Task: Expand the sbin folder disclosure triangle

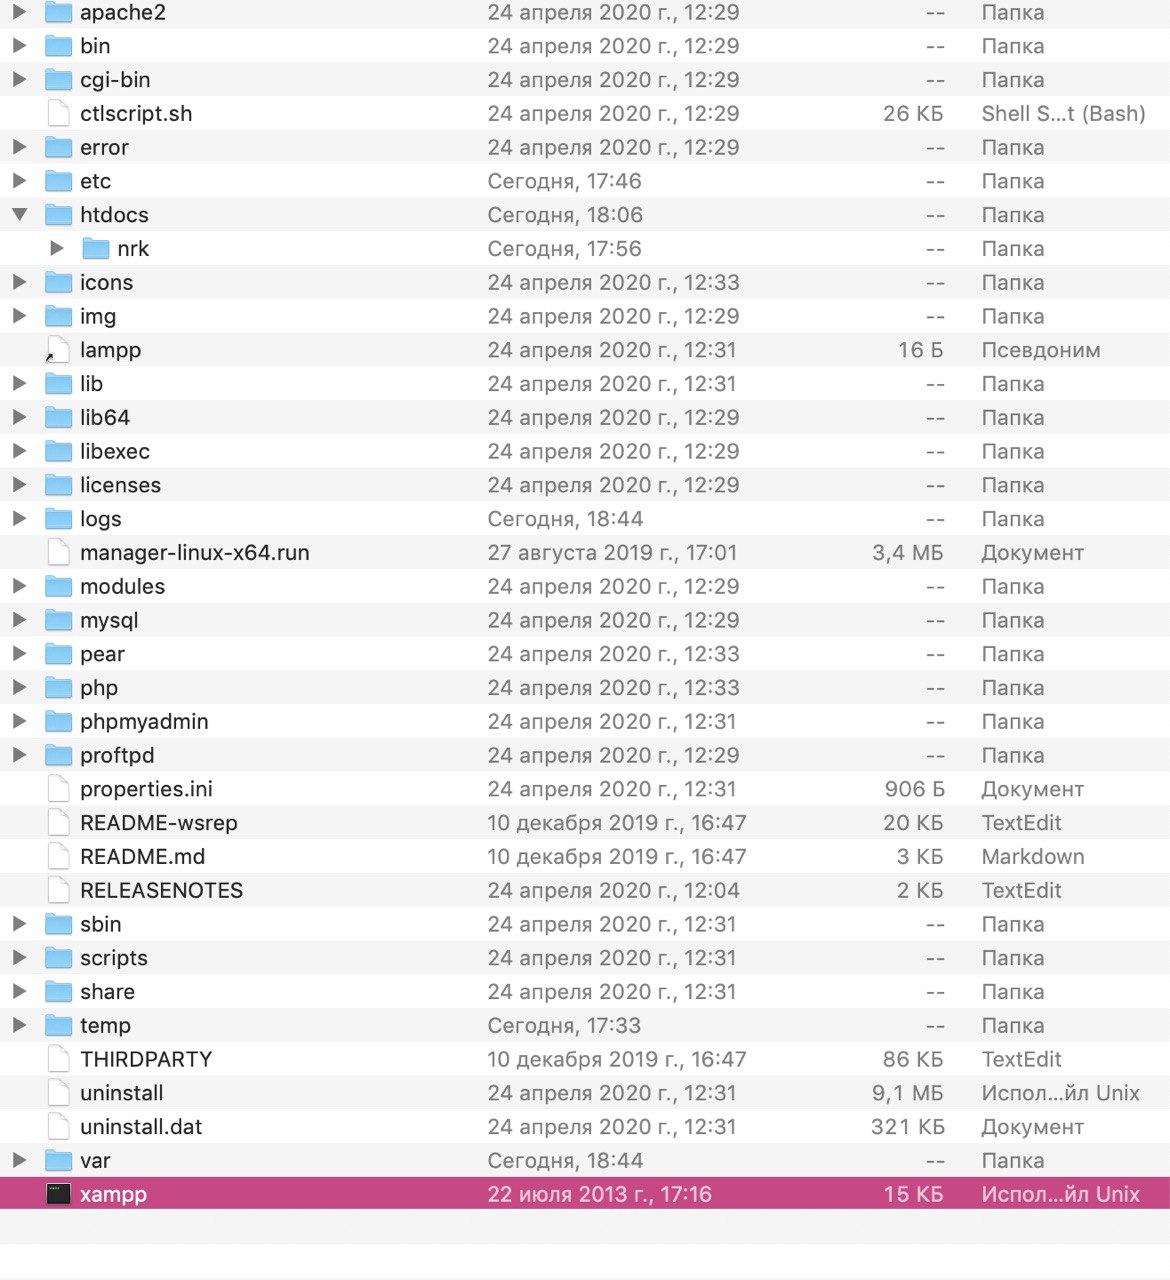Action: pos(20,924)
